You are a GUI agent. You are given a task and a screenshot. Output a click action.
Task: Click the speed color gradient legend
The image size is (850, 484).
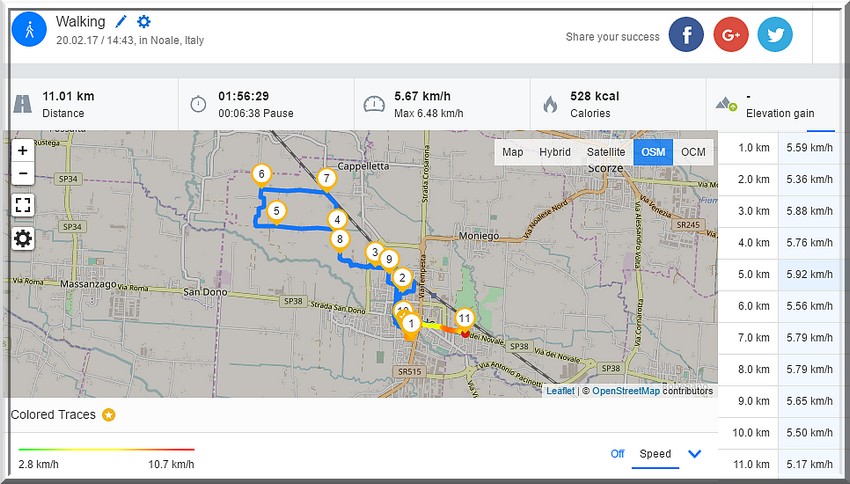tap(106, 449)
